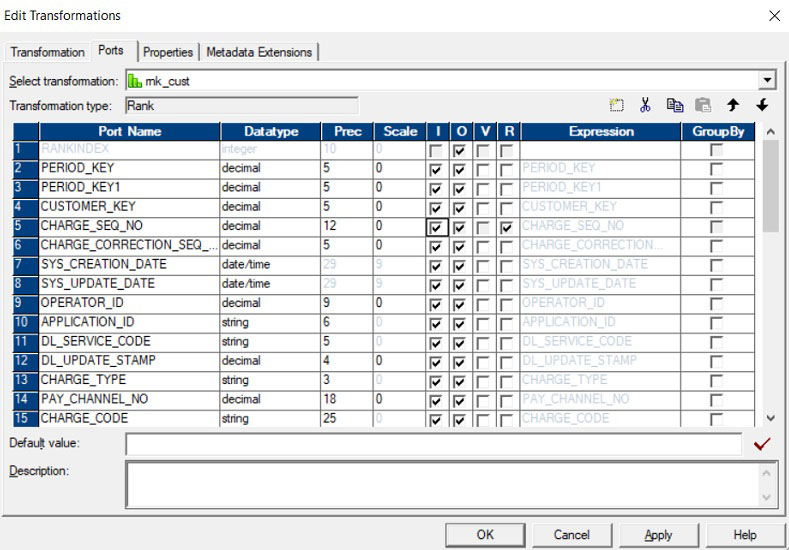
Task: Select the CHARGE_CORRECTION_SEQ port name
Action: click(x=129, y=245)
